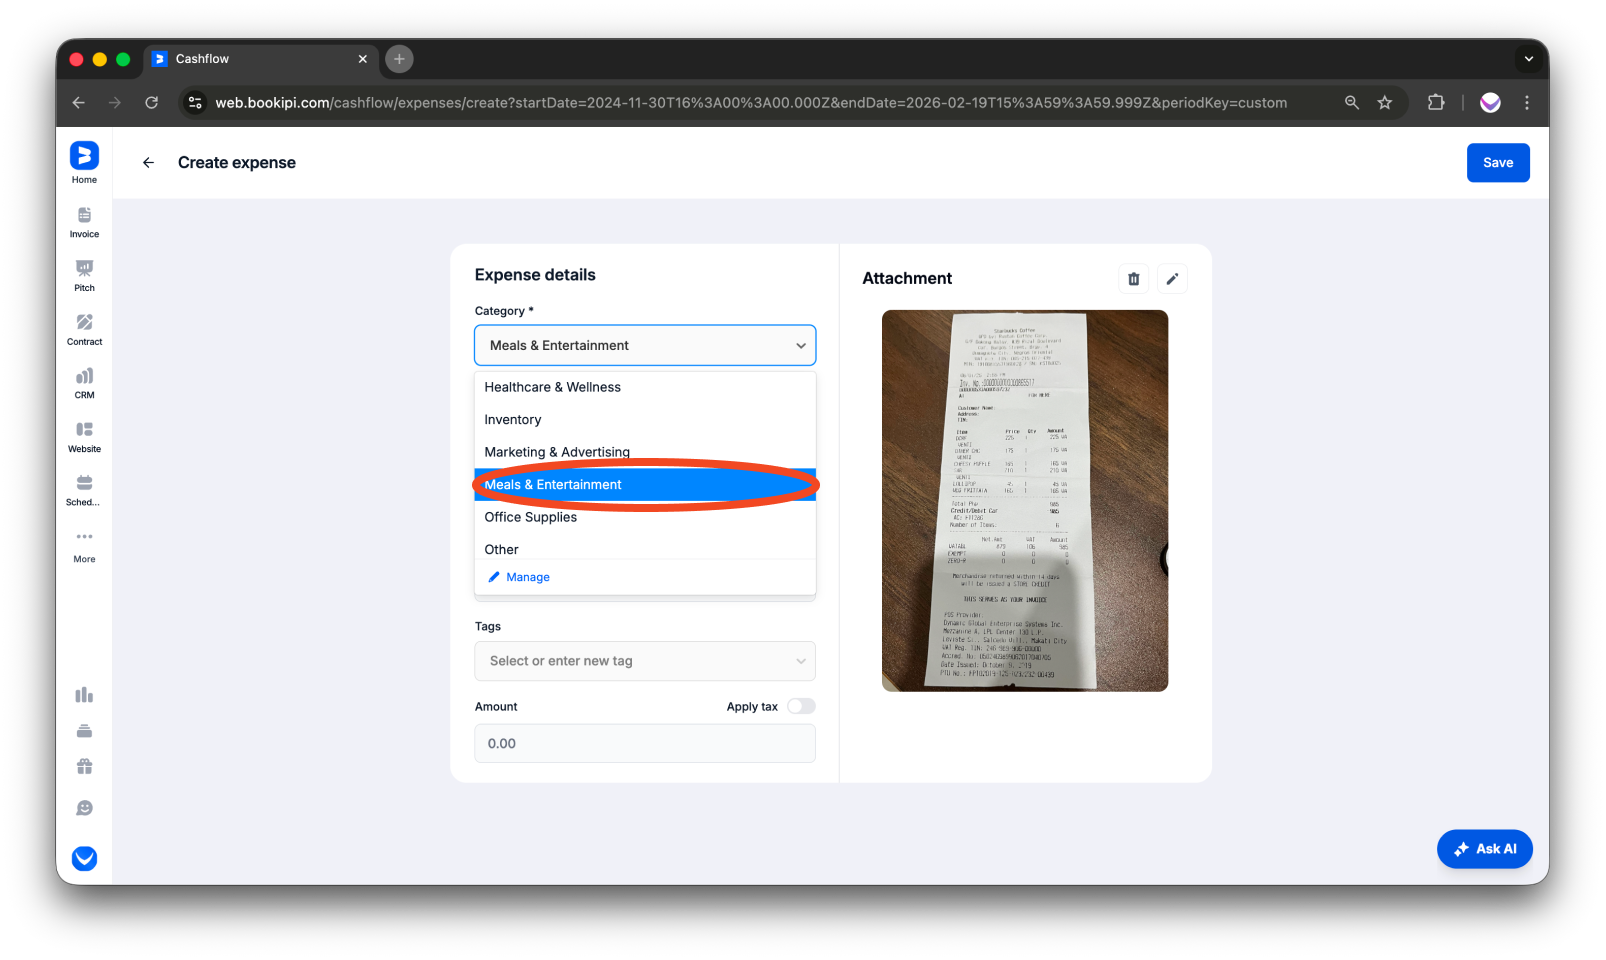Select Healthcare & Wellness category
Viewport: 1606px width, 960px height.
click(x=645, y=387)
